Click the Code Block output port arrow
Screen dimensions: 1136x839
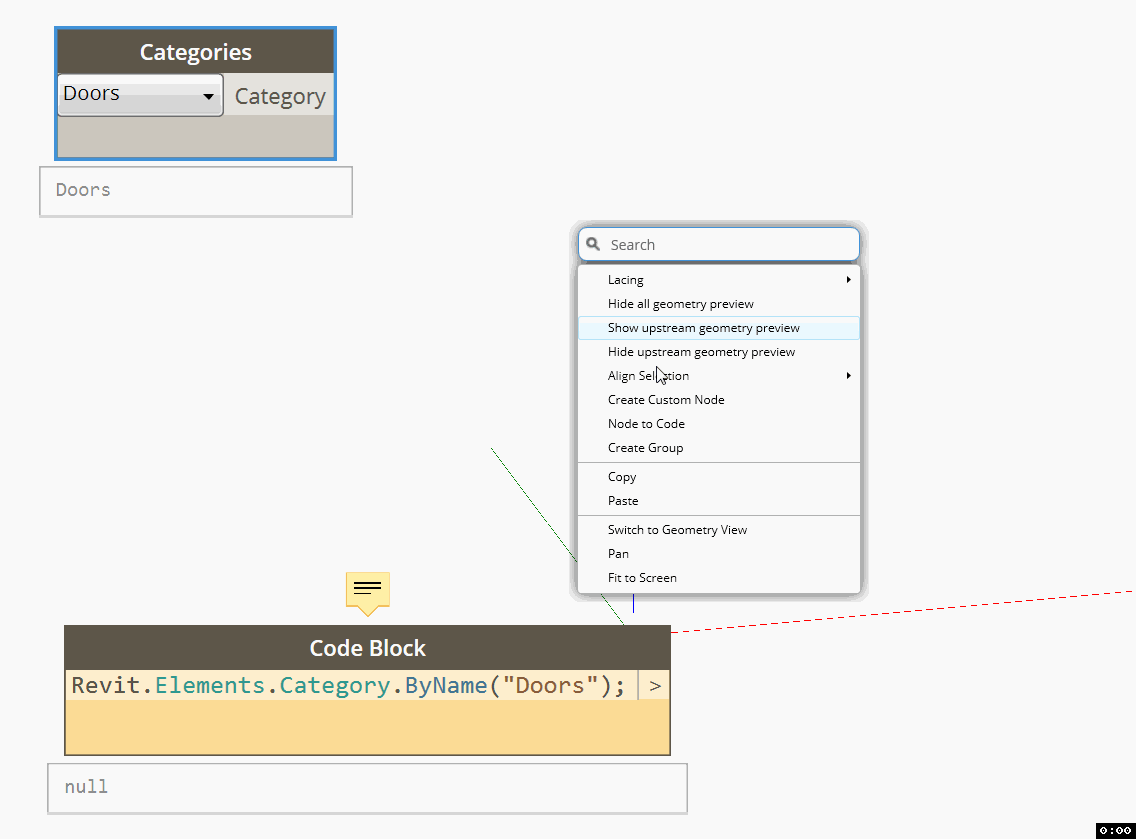pos(655,685)
